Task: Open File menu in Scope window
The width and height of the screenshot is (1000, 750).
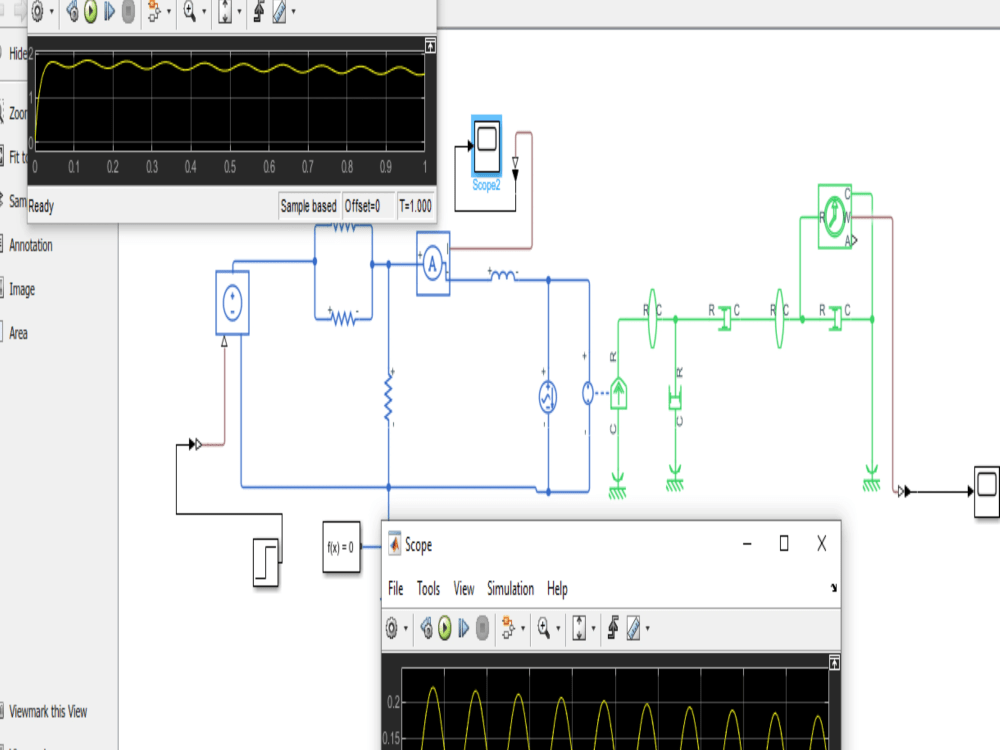Action: click(395, 589)
